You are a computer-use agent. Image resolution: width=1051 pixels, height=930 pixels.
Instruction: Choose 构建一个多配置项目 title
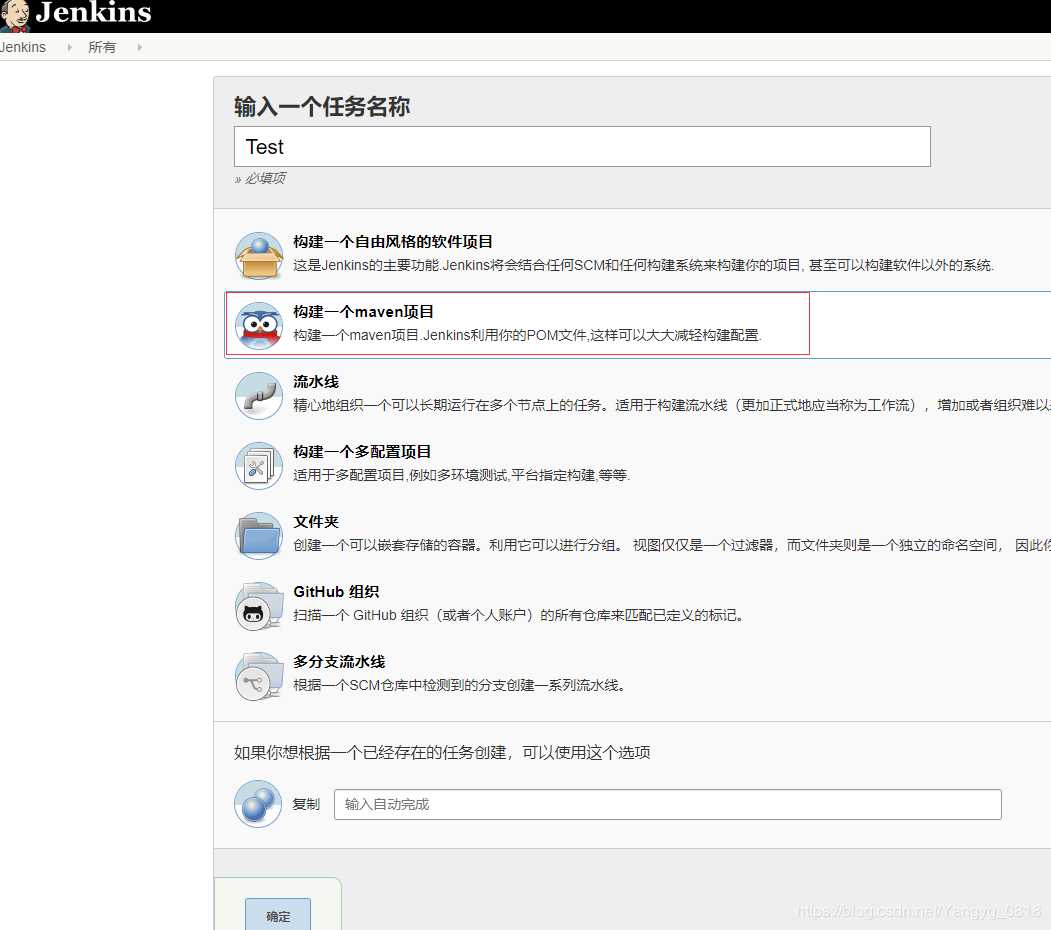pos(362,452)
